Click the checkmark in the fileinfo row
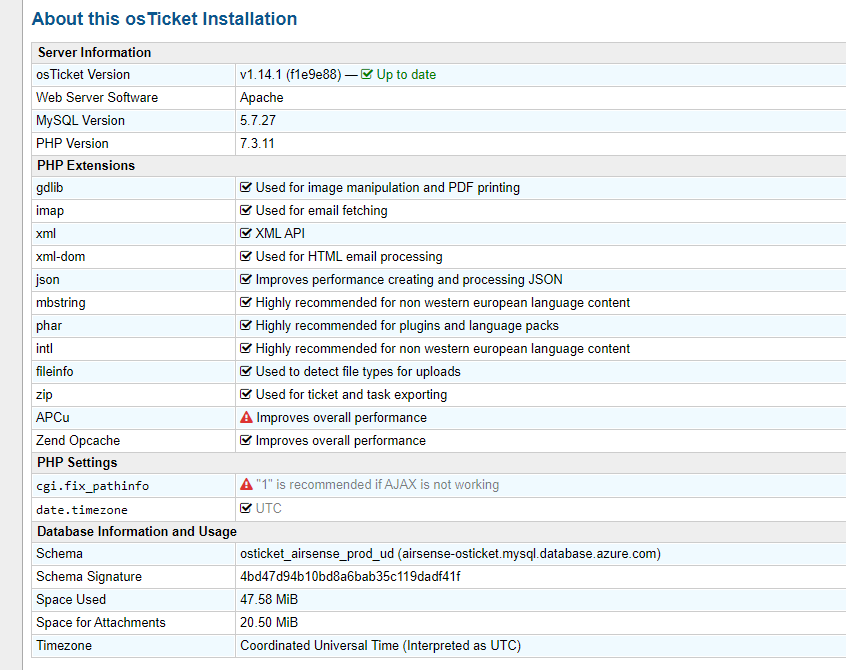The image size is (846, 670). 246,372
